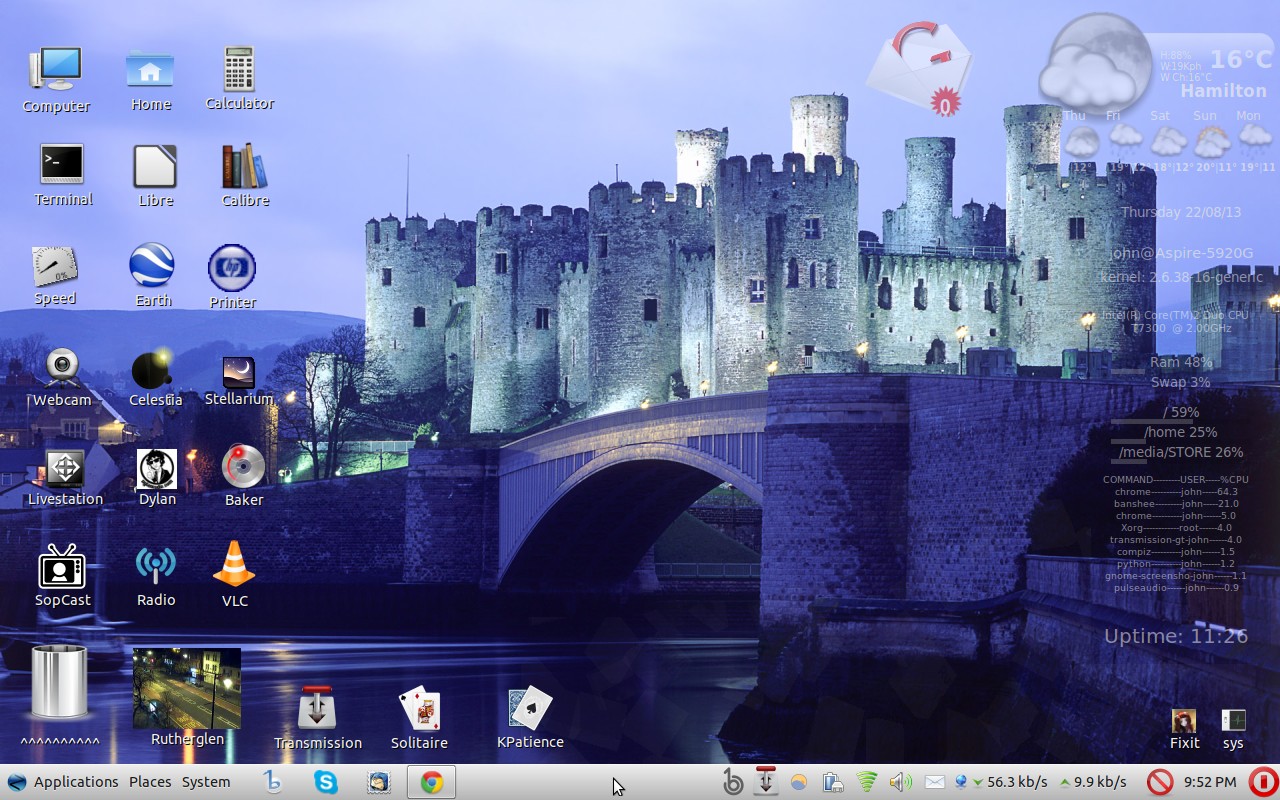The image size is (1280, 800).
Task: Open Google Earth desktop icon
Action: [152, 266]
